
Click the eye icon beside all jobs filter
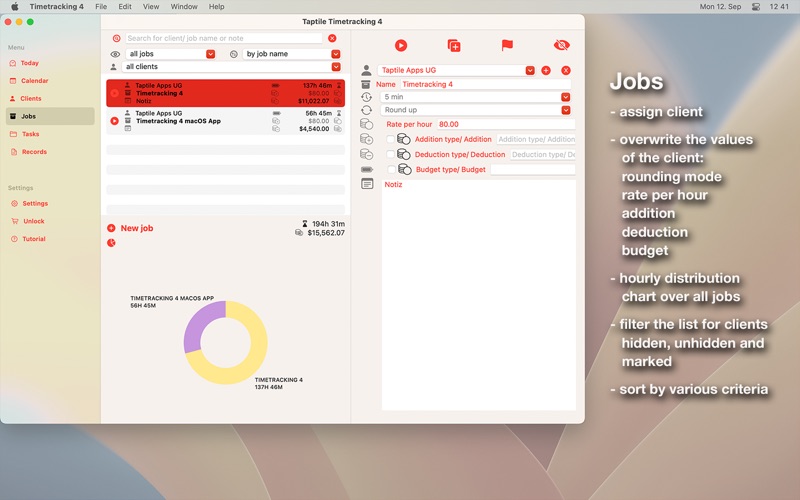(115, 54)
